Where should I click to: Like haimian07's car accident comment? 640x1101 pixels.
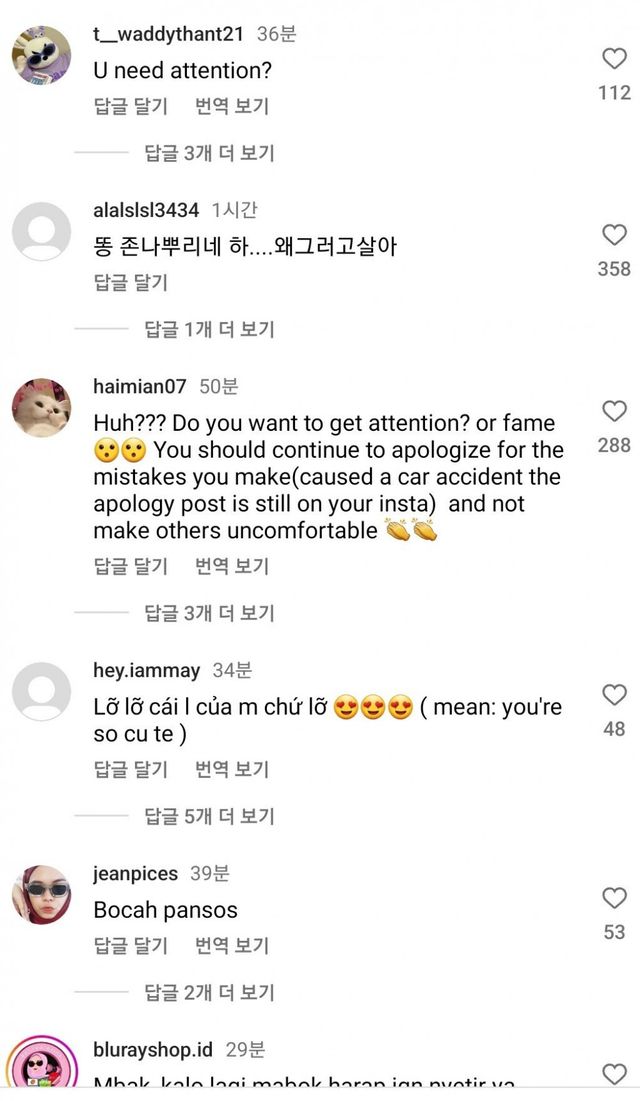(614, 411)
